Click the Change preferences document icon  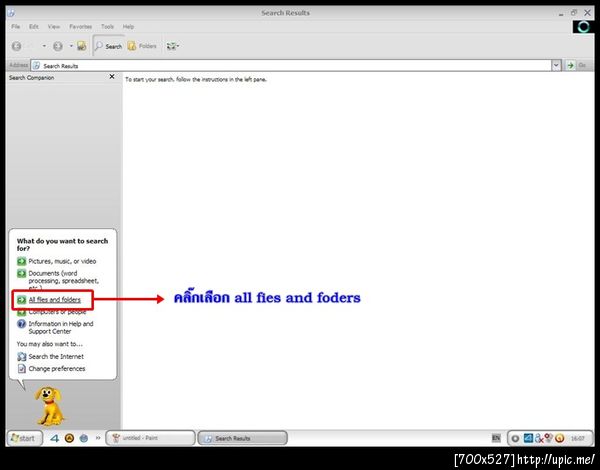point(22,369)
